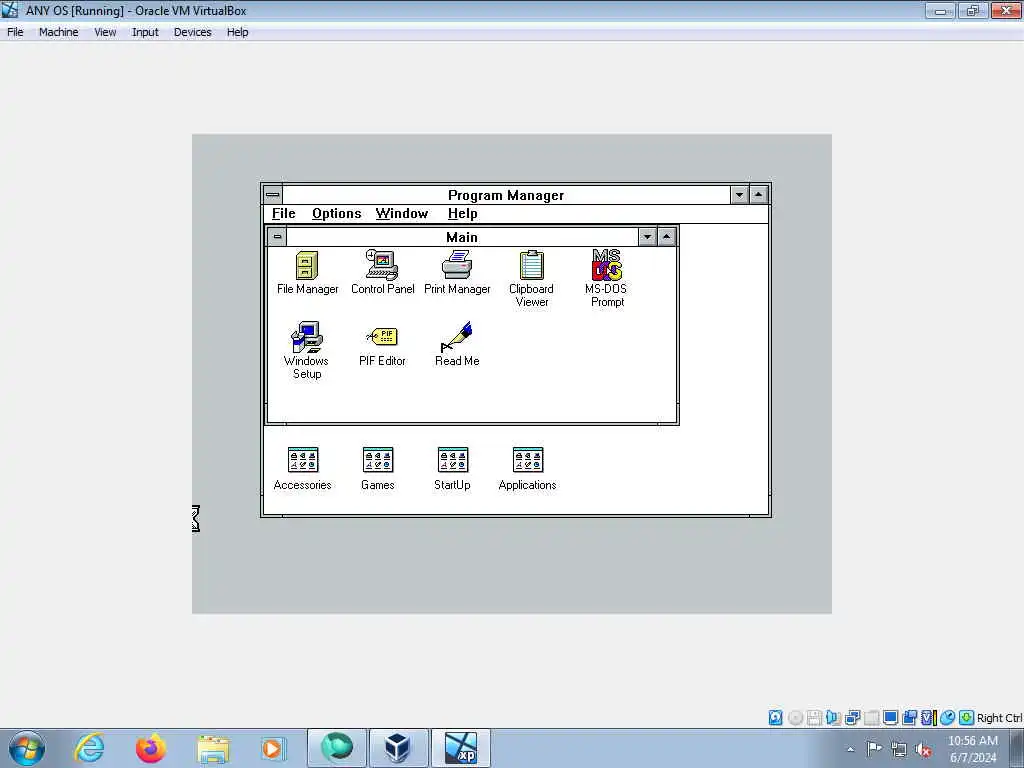Switch to the XP taskbar button
1024x768 pixels.
[460, 748]
